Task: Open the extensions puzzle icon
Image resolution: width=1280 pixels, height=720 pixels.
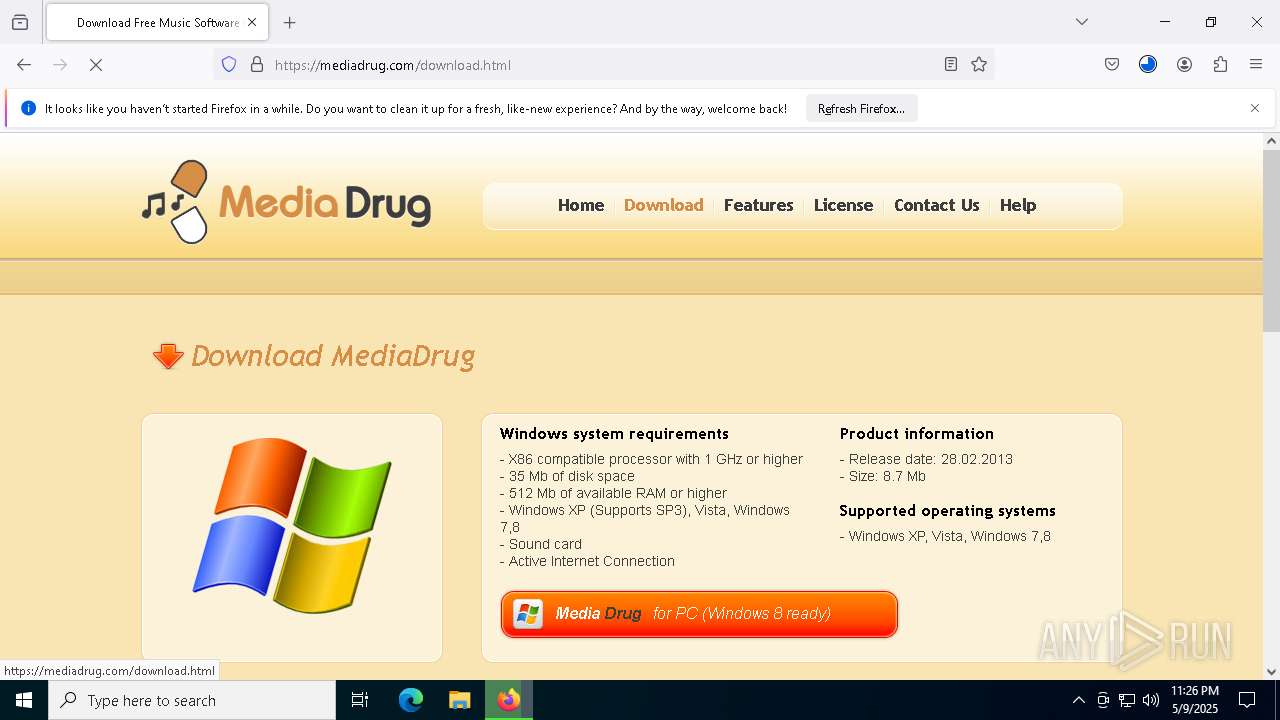Action: click(1220, 64)
